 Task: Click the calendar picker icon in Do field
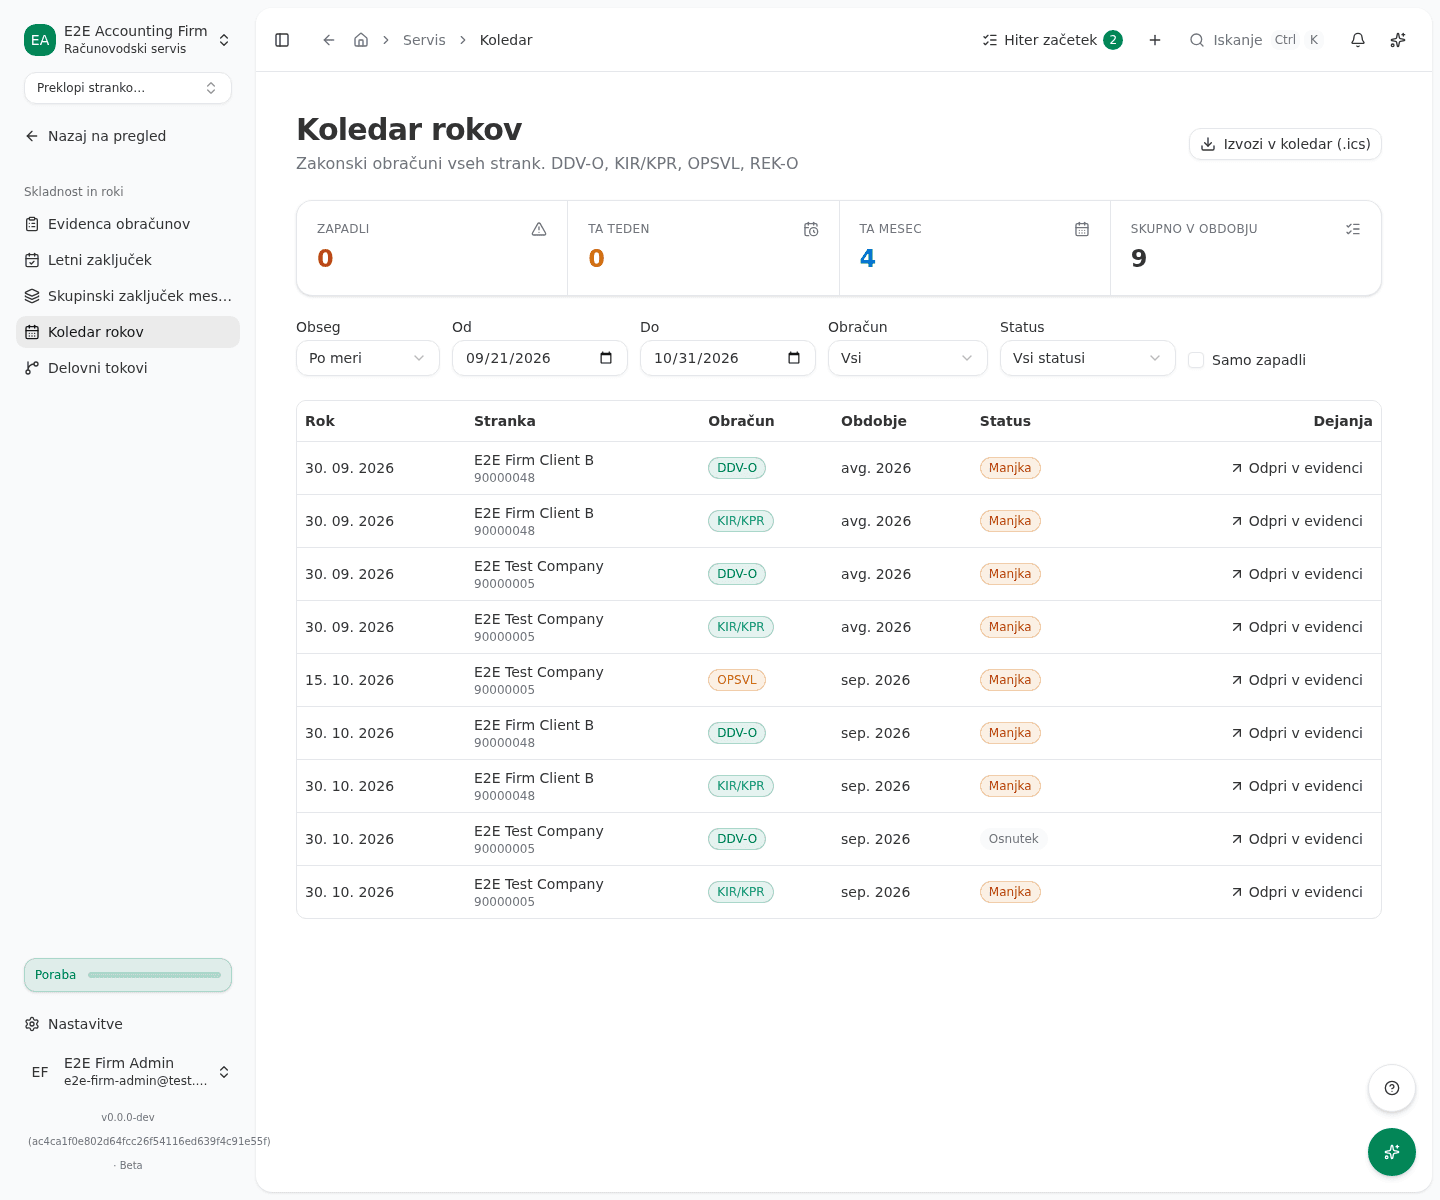click(x=794, y=358)
